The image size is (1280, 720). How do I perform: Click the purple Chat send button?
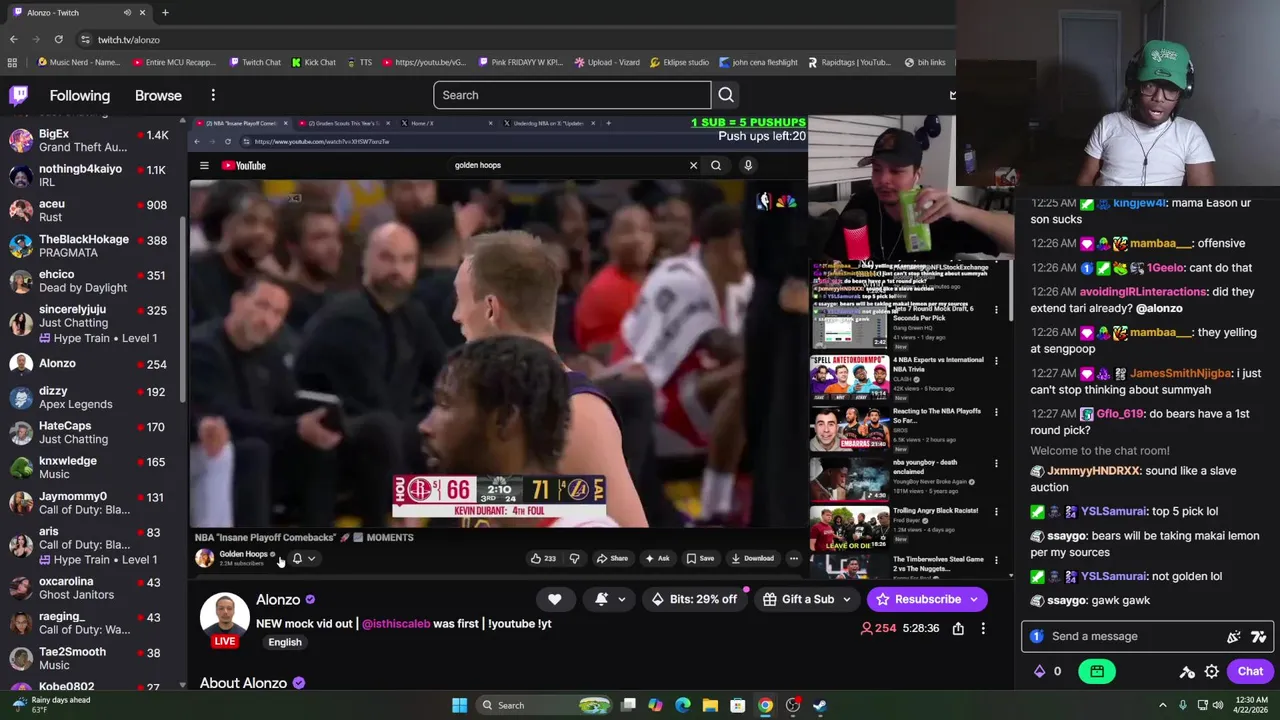coord(1250,671)
